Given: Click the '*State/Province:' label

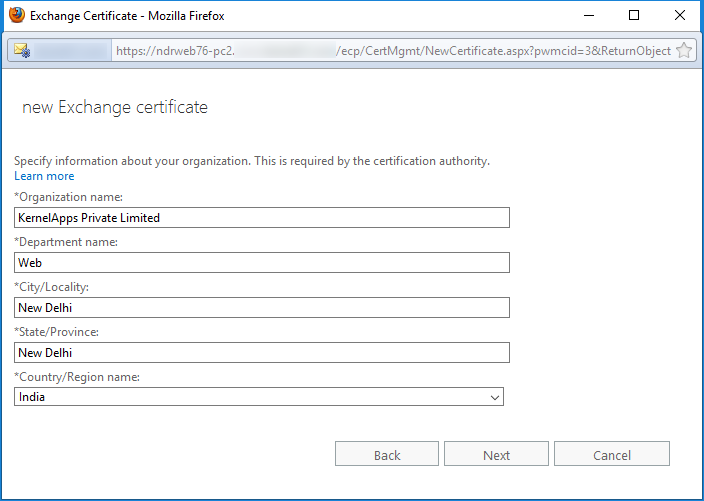Looking at the screenshot, I should tap(57, 332).
